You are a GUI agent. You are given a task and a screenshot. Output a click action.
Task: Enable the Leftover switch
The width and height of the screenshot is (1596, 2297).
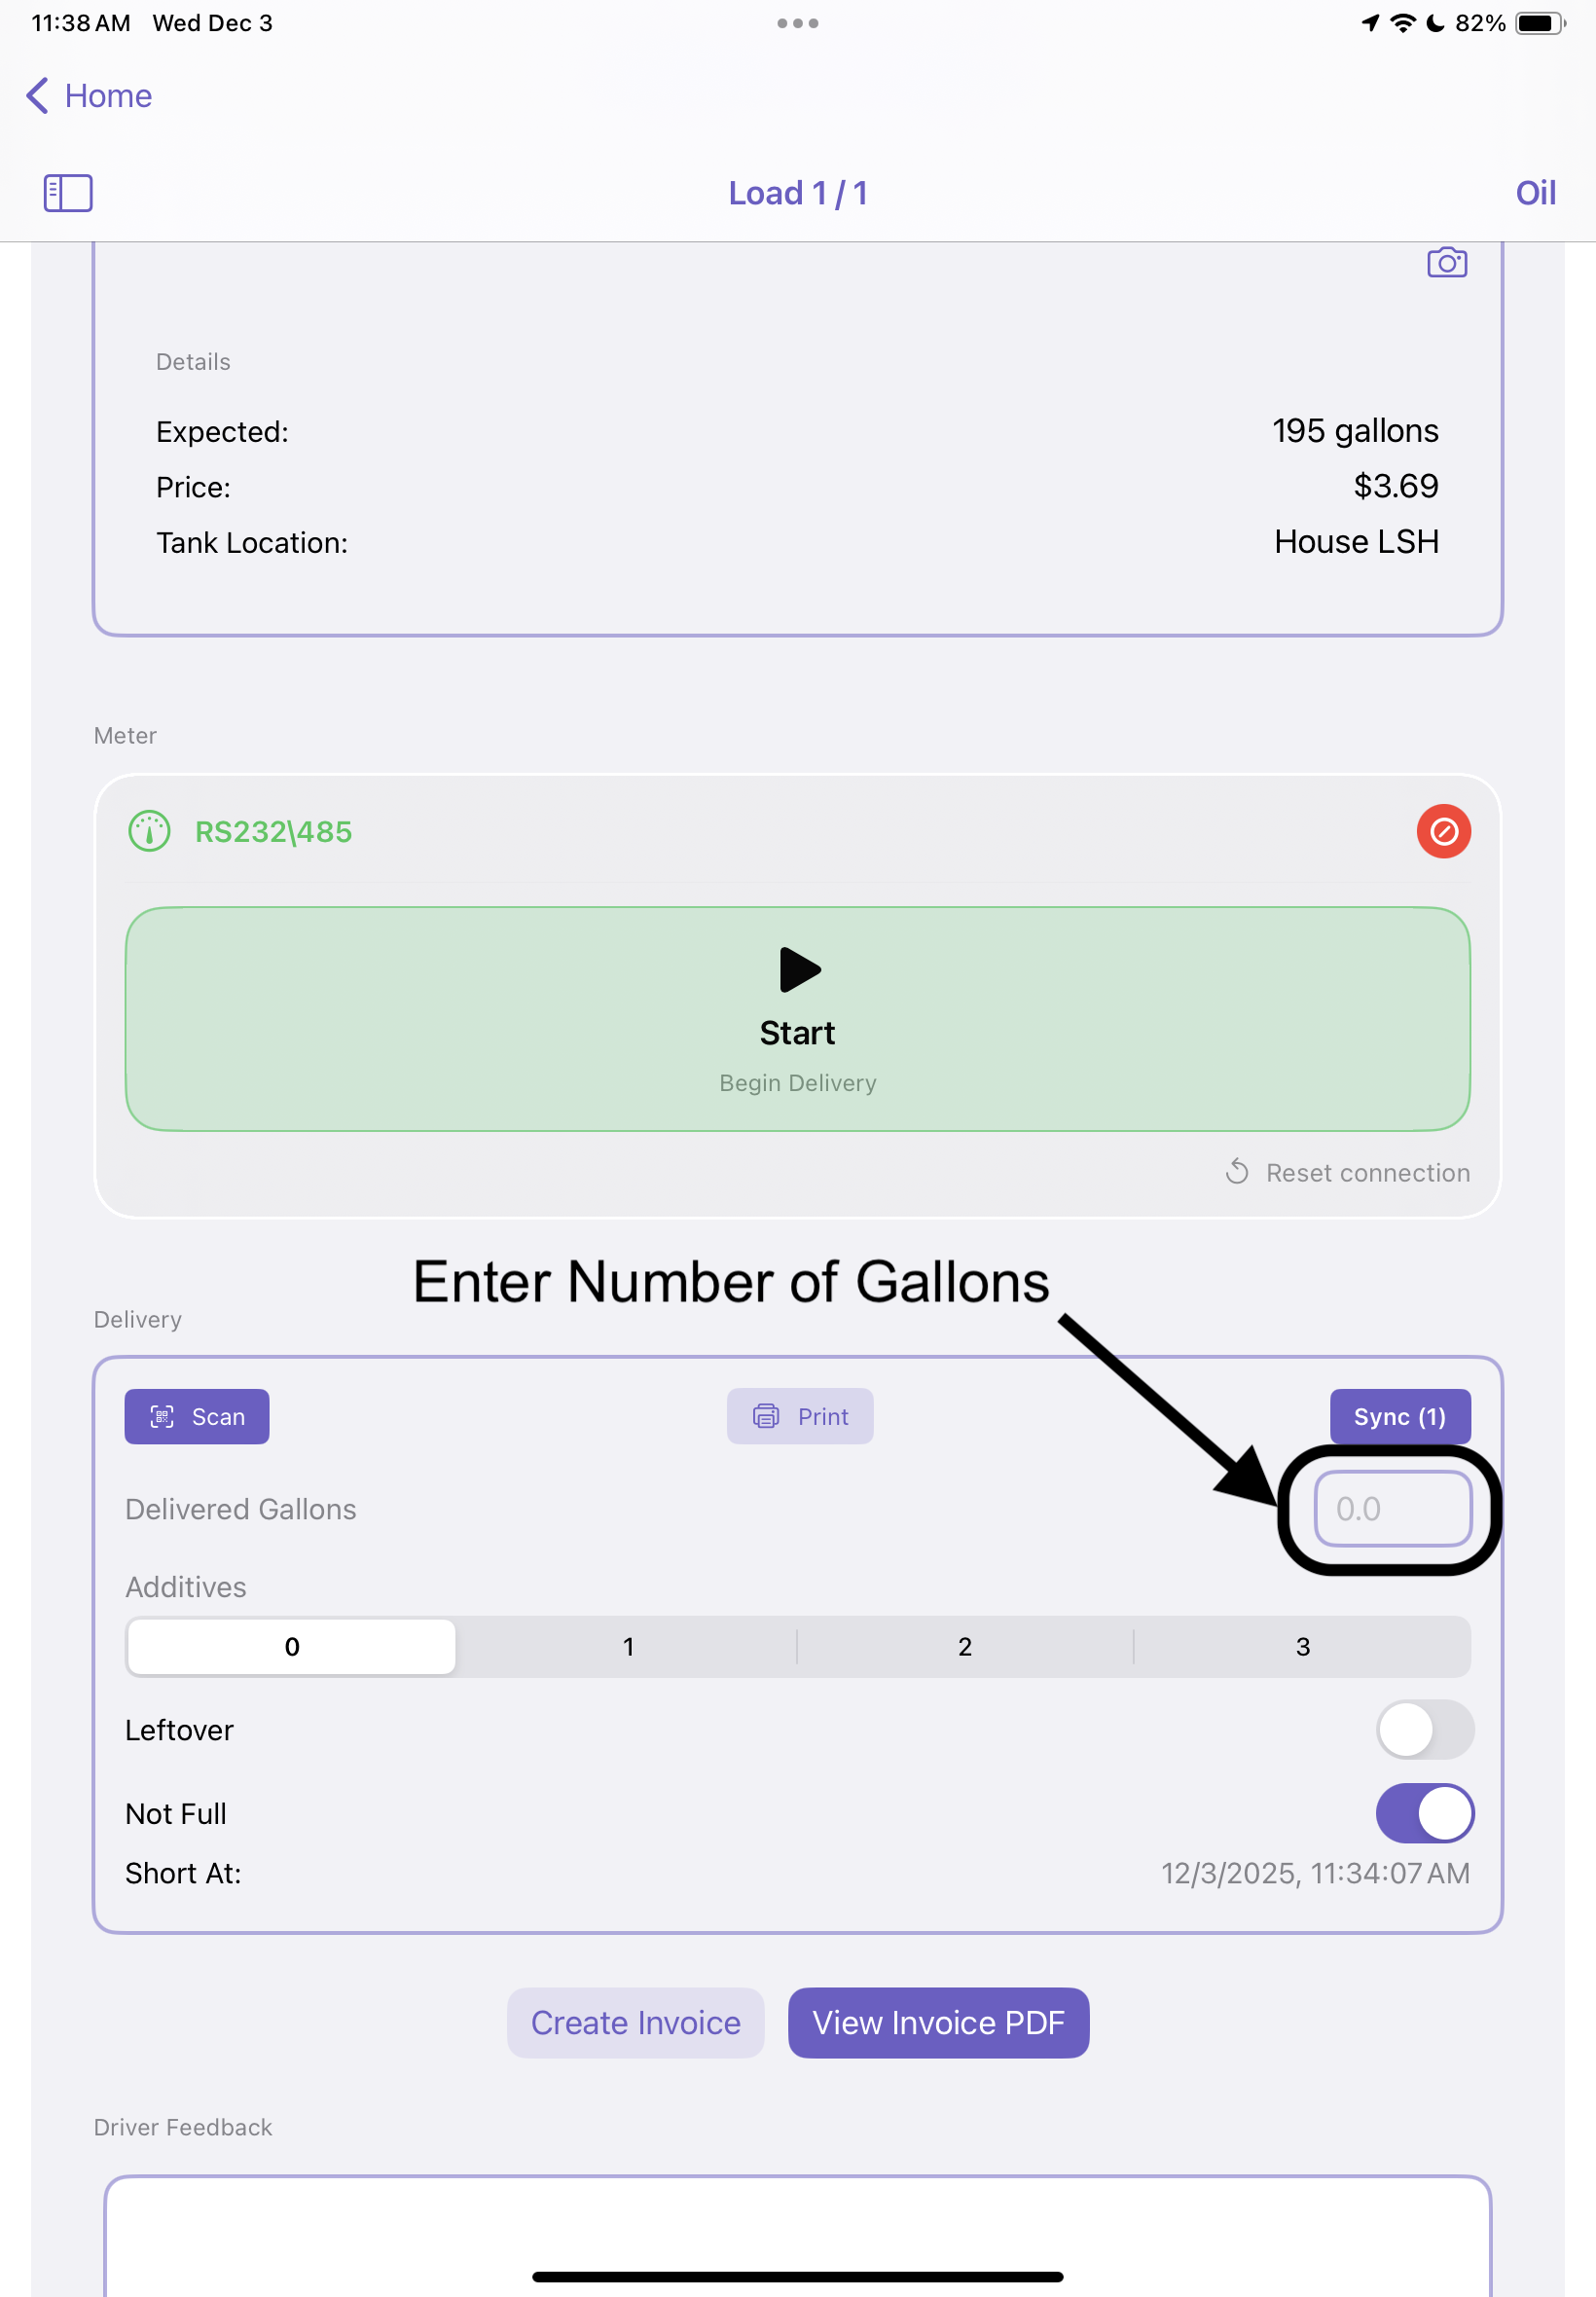[1424, 1729]
